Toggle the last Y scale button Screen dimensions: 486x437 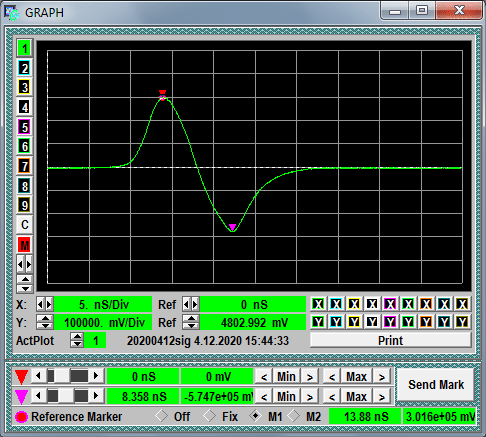click(x=462, y=322)
